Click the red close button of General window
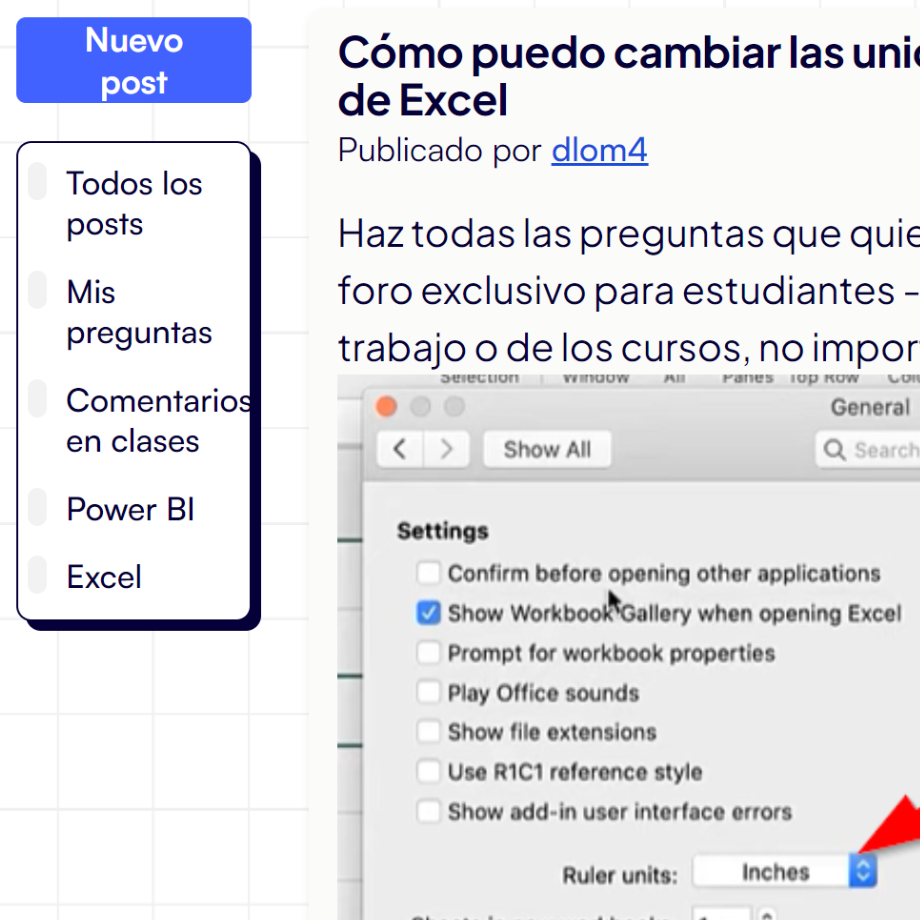Viewport: 920px width, 920px height. [x=387, y=407]
